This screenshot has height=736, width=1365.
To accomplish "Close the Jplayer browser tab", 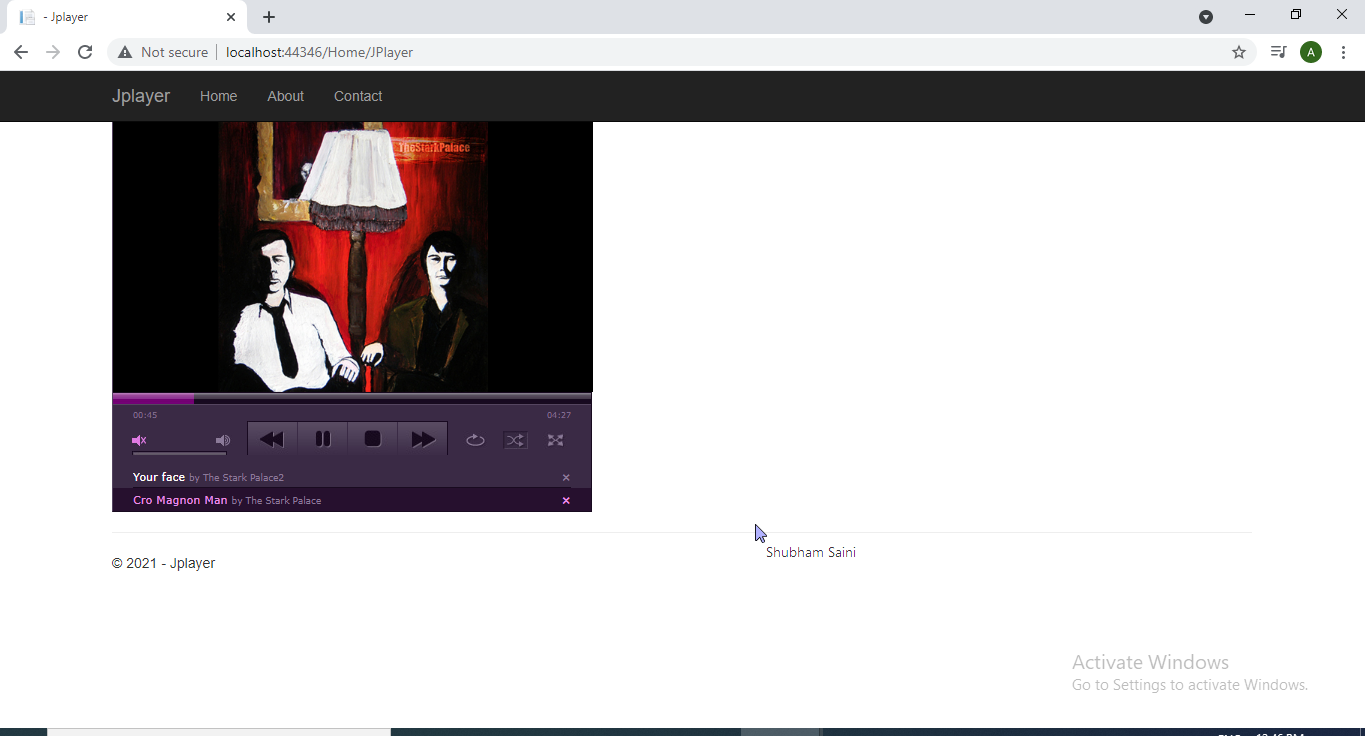I will [231, 17].
